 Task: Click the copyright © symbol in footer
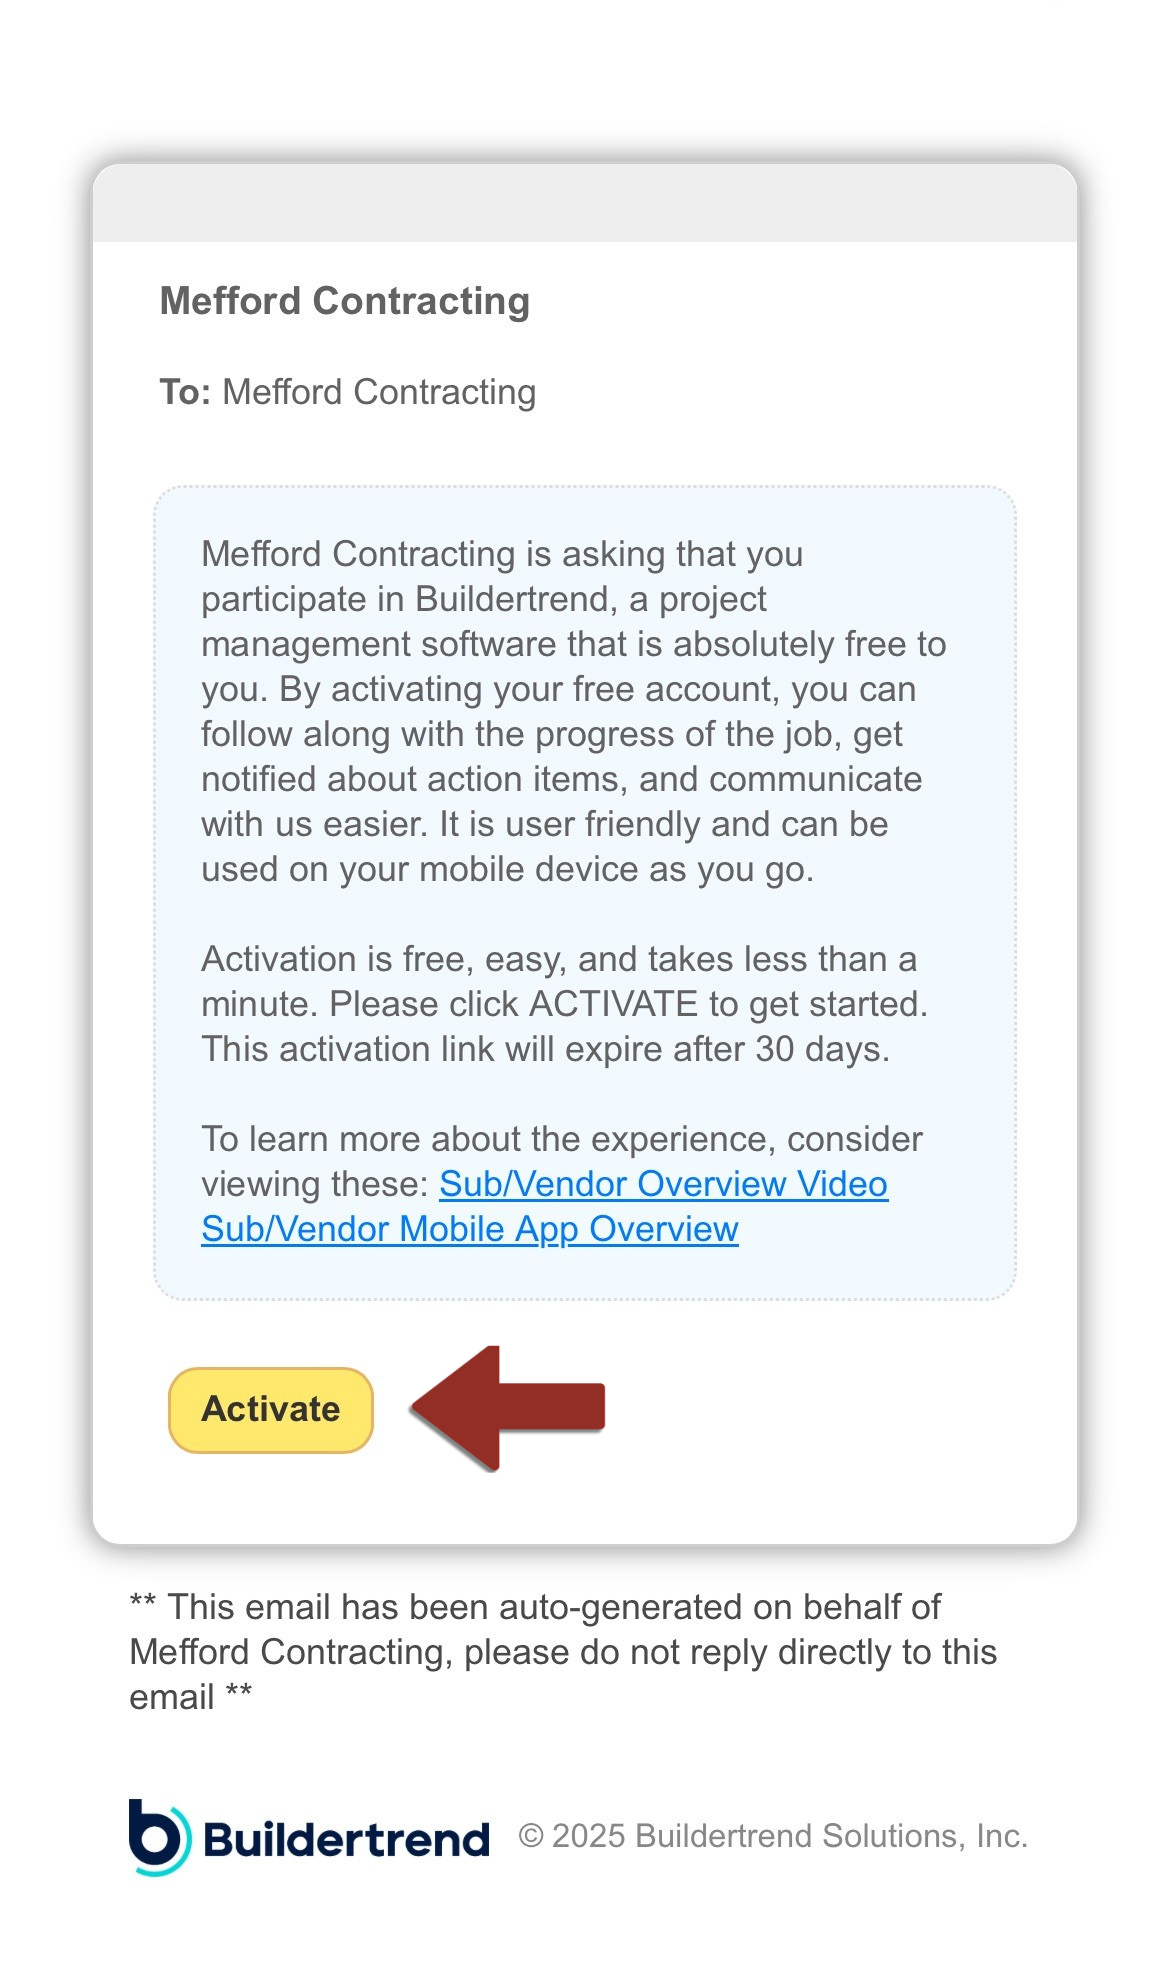[x=531, y=1837]
